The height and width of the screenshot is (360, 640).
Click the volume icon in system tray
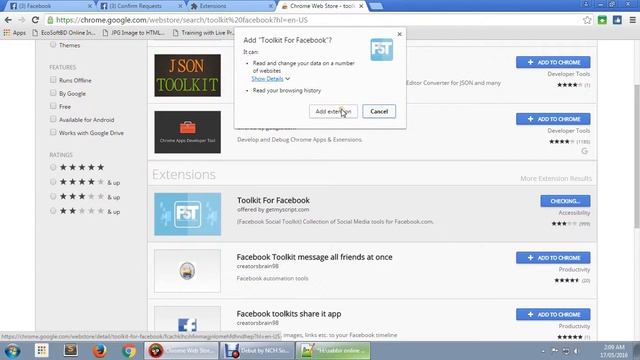coord(576,351)
